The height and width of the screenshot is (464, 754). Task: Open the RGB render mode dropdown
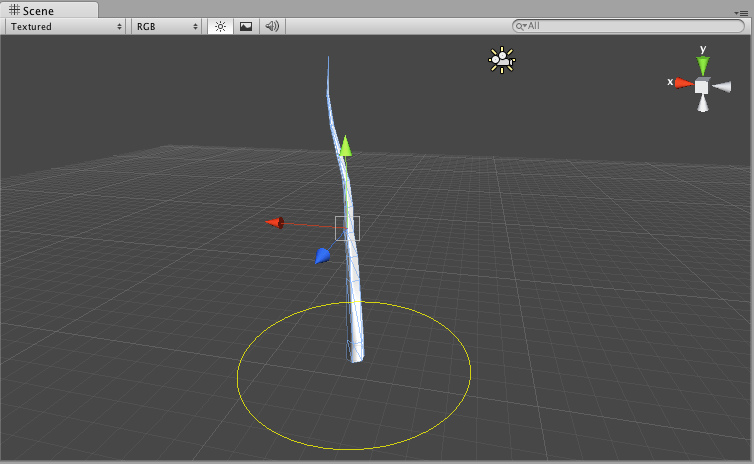pos(166,26)
